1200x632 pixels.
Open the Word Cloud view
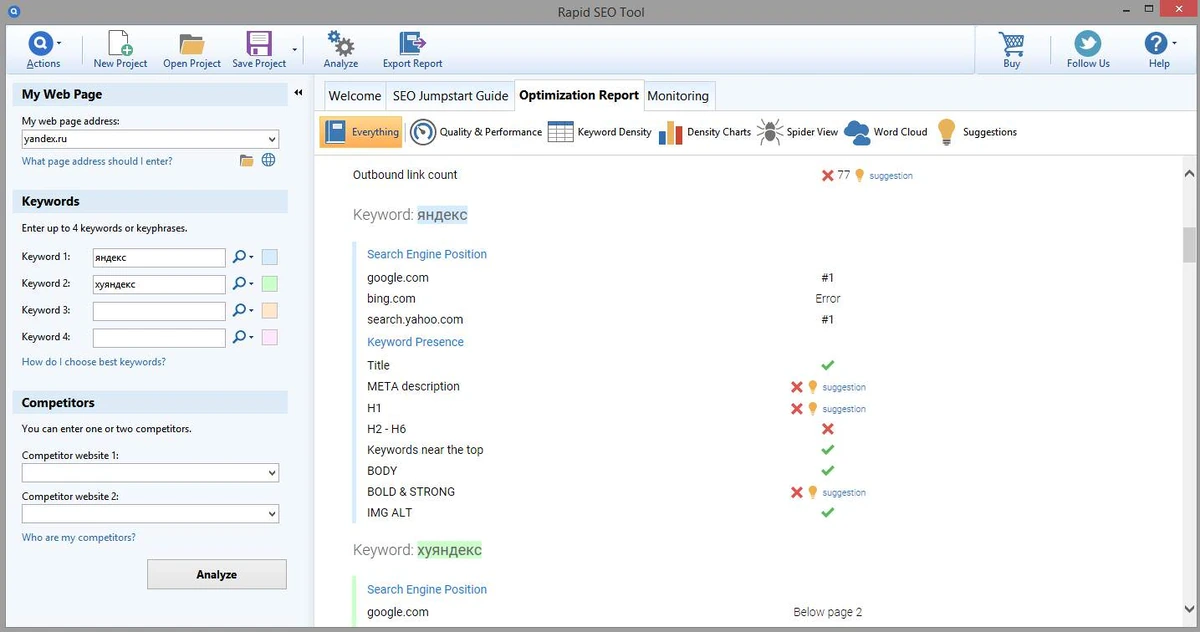coord(886,132)
